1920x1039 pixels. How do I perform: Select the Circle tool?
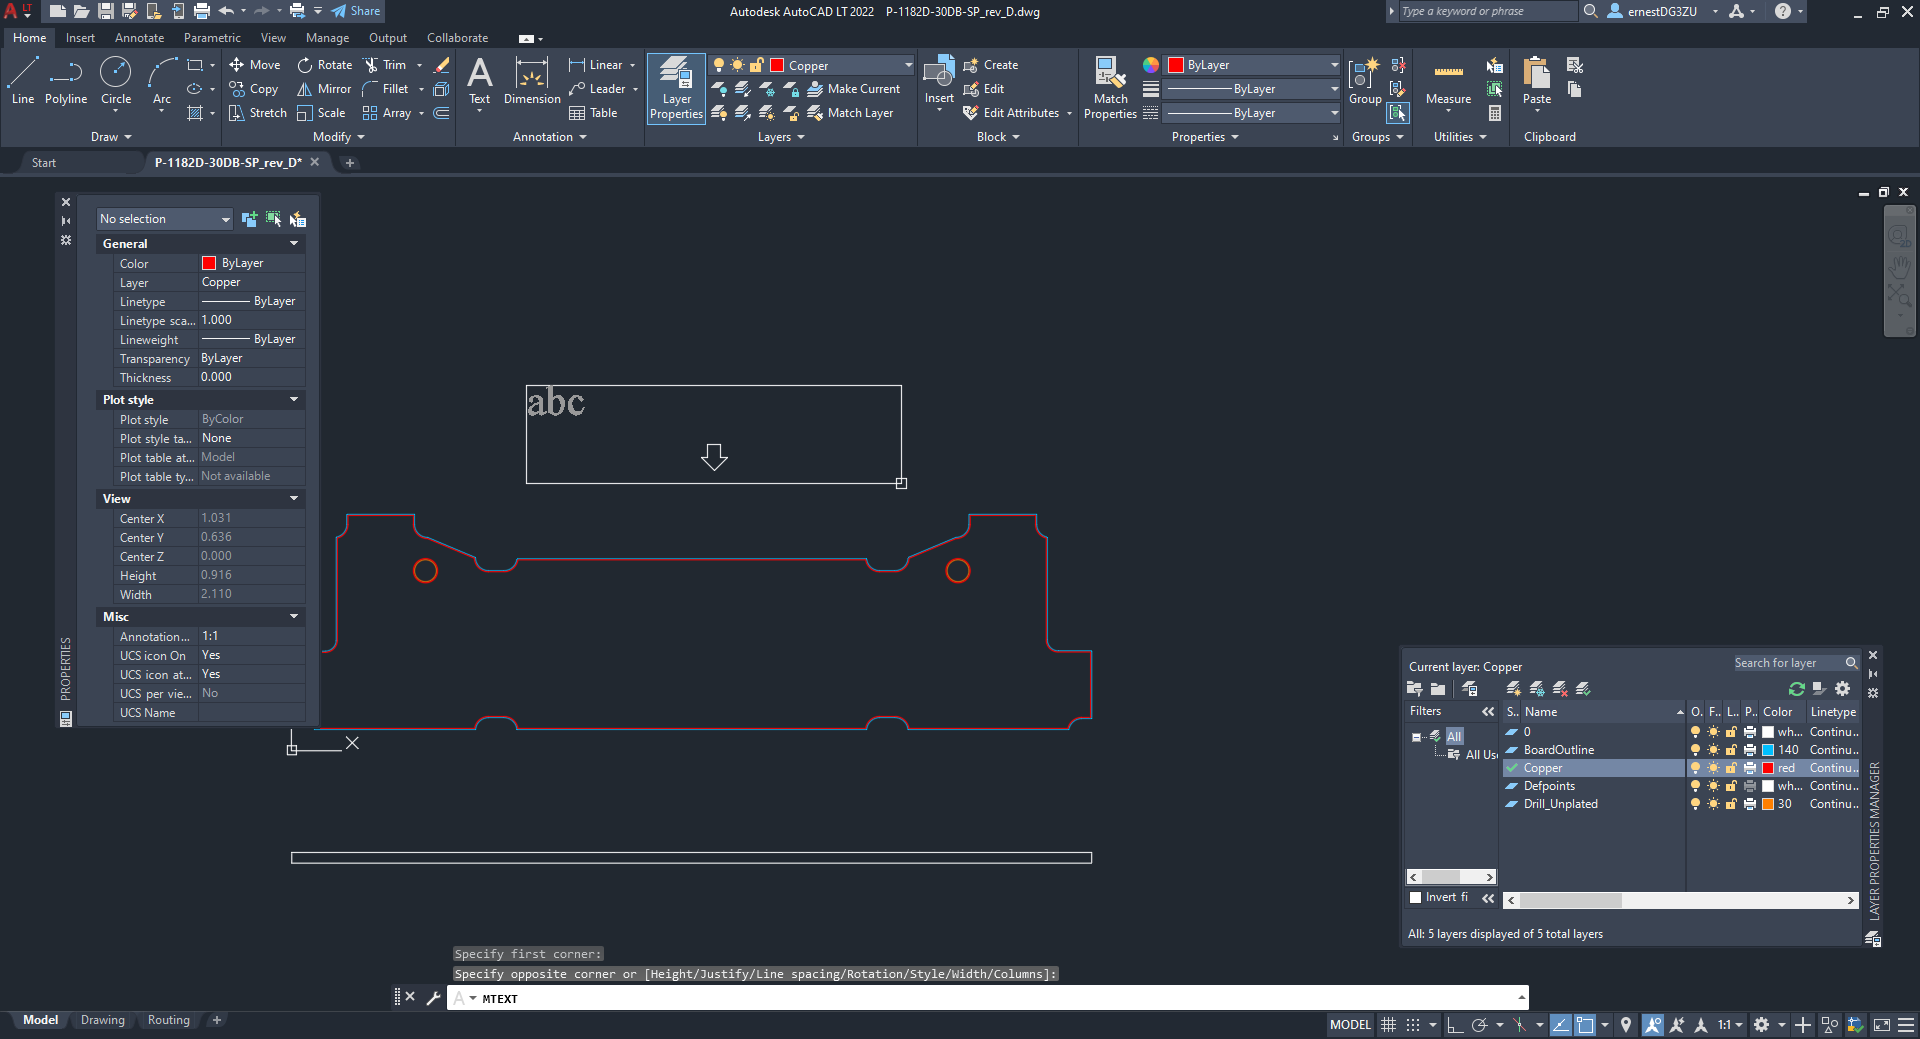click(x=115, y=80)
